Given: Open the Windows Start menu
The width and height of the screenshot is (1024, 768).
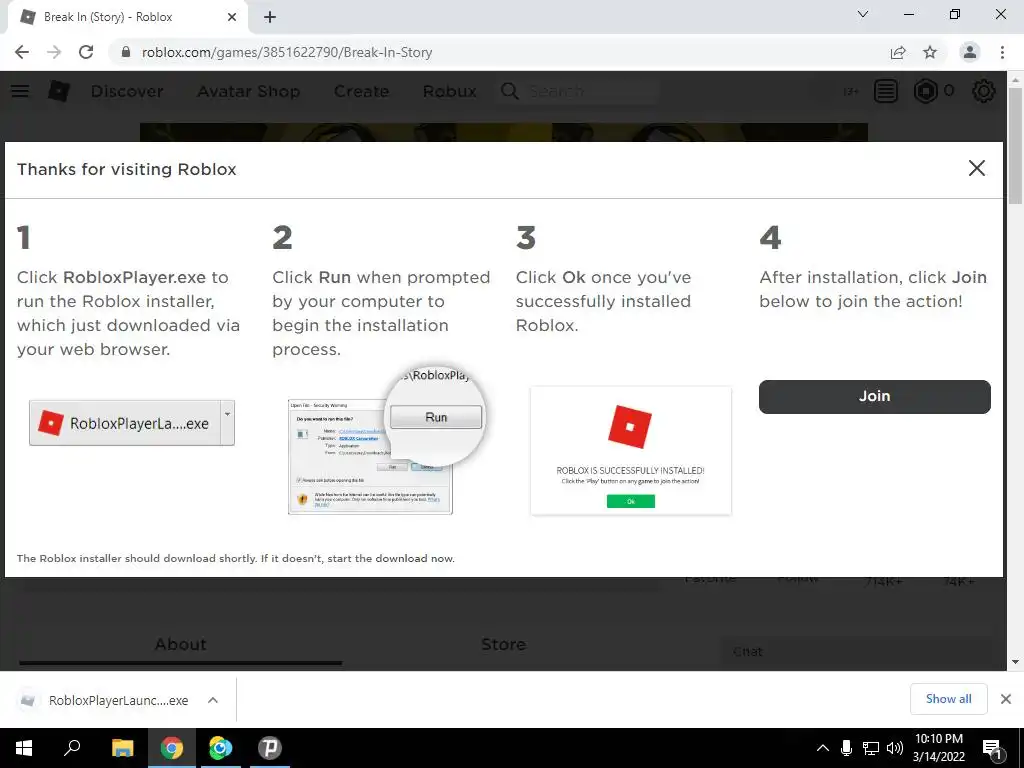Looking at the screenshot, I should [24, 748].
